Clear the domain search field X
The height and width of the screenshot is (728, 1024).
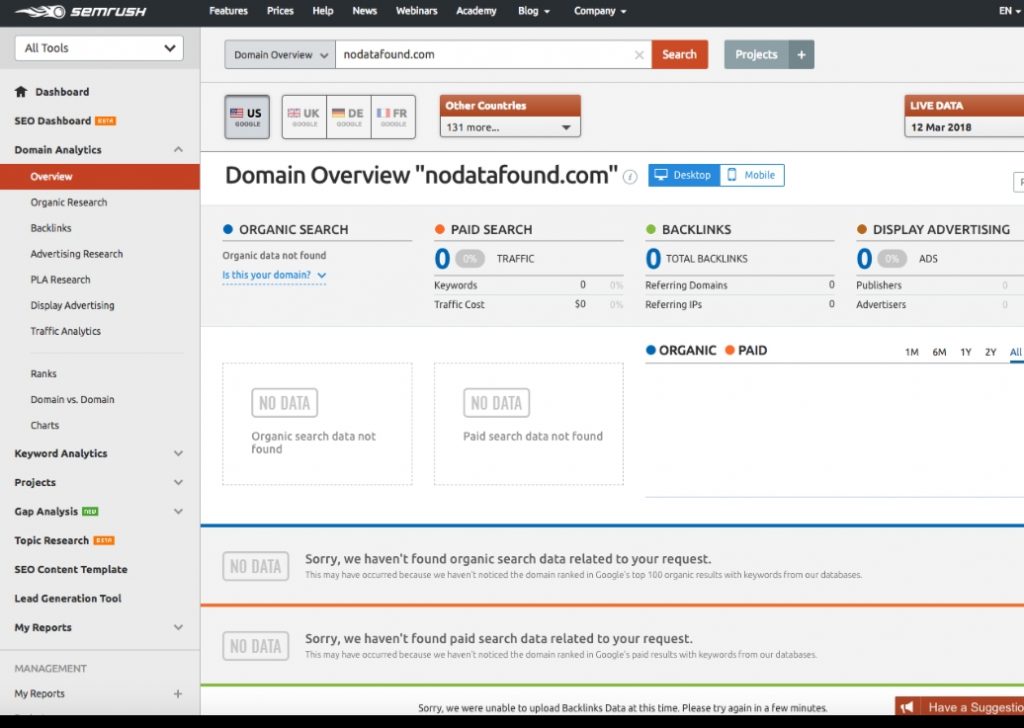(x=639, y=55)
